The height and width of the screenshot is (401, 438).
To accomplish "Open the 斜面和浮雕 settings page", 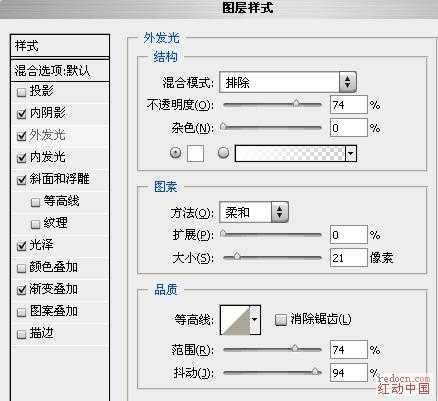I will click(x=59, y=179).
